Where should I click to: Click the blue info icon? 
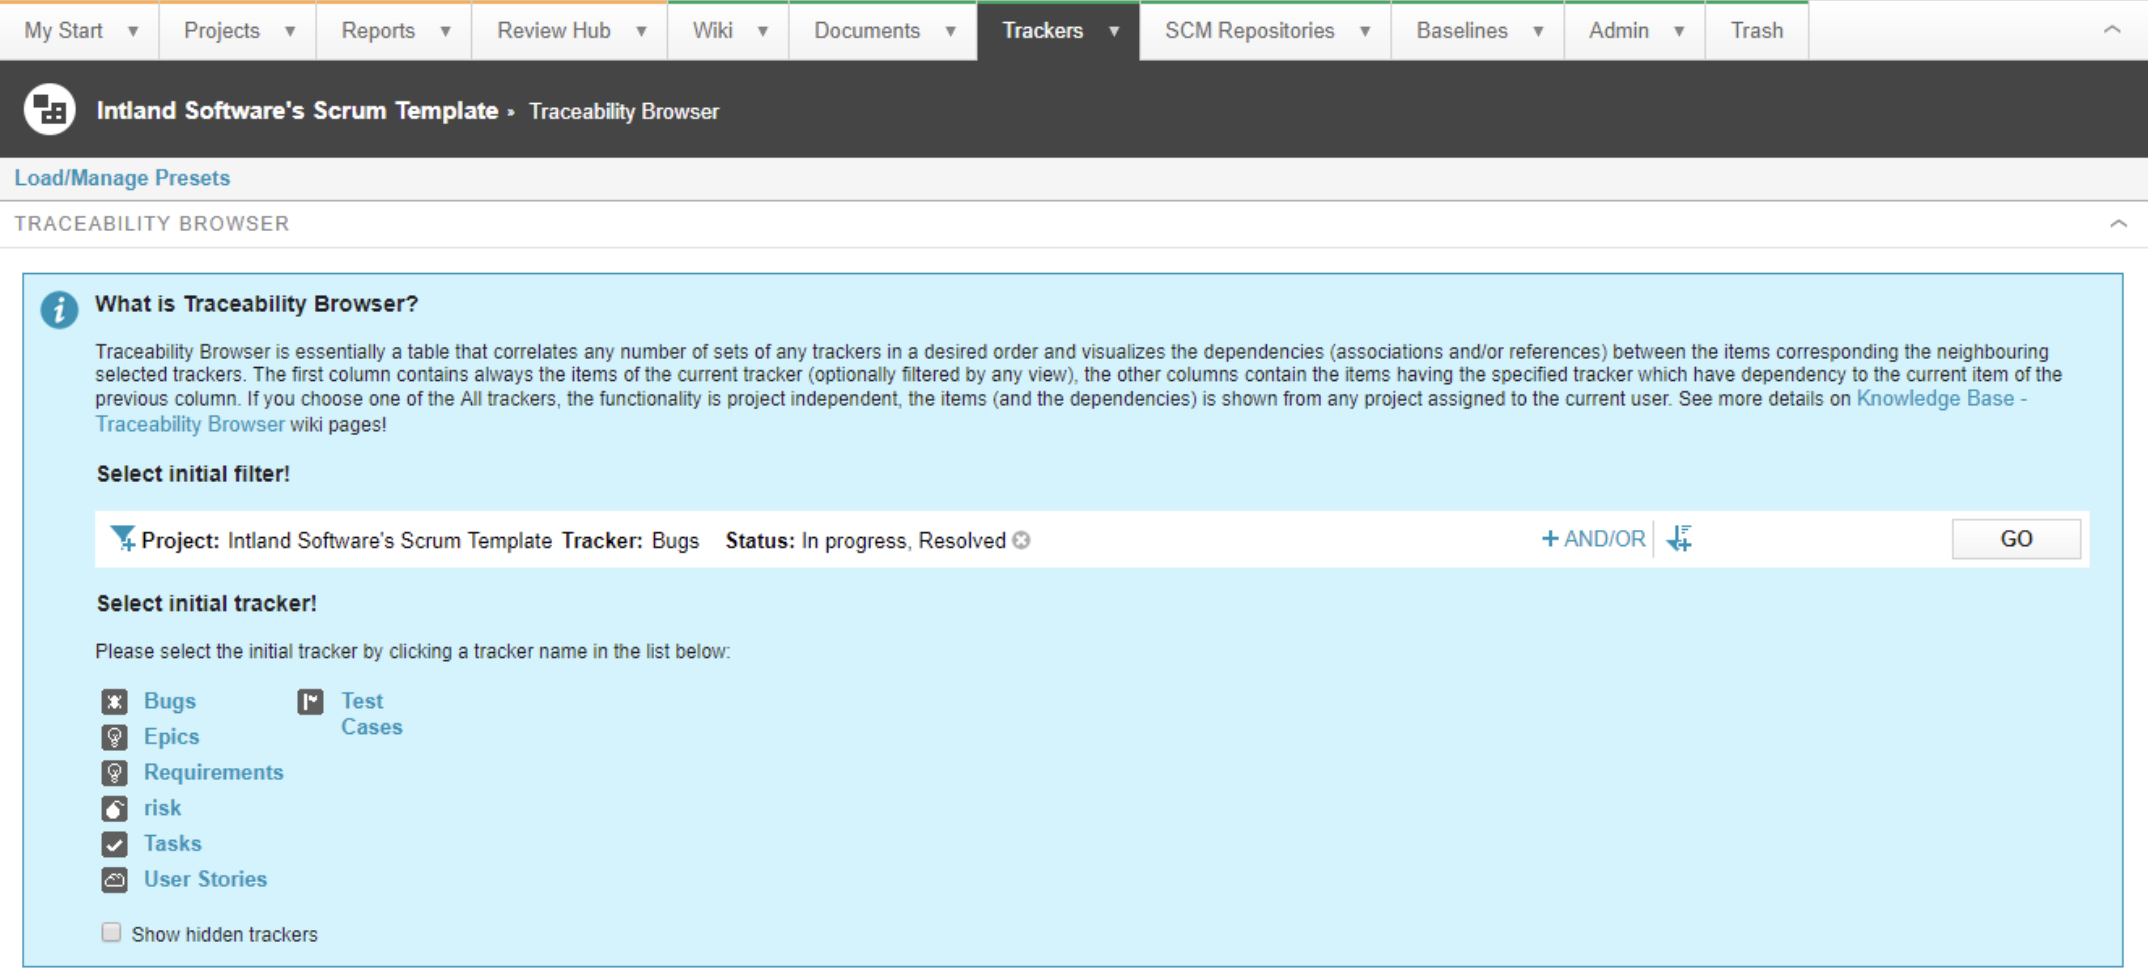pos(59,310)
